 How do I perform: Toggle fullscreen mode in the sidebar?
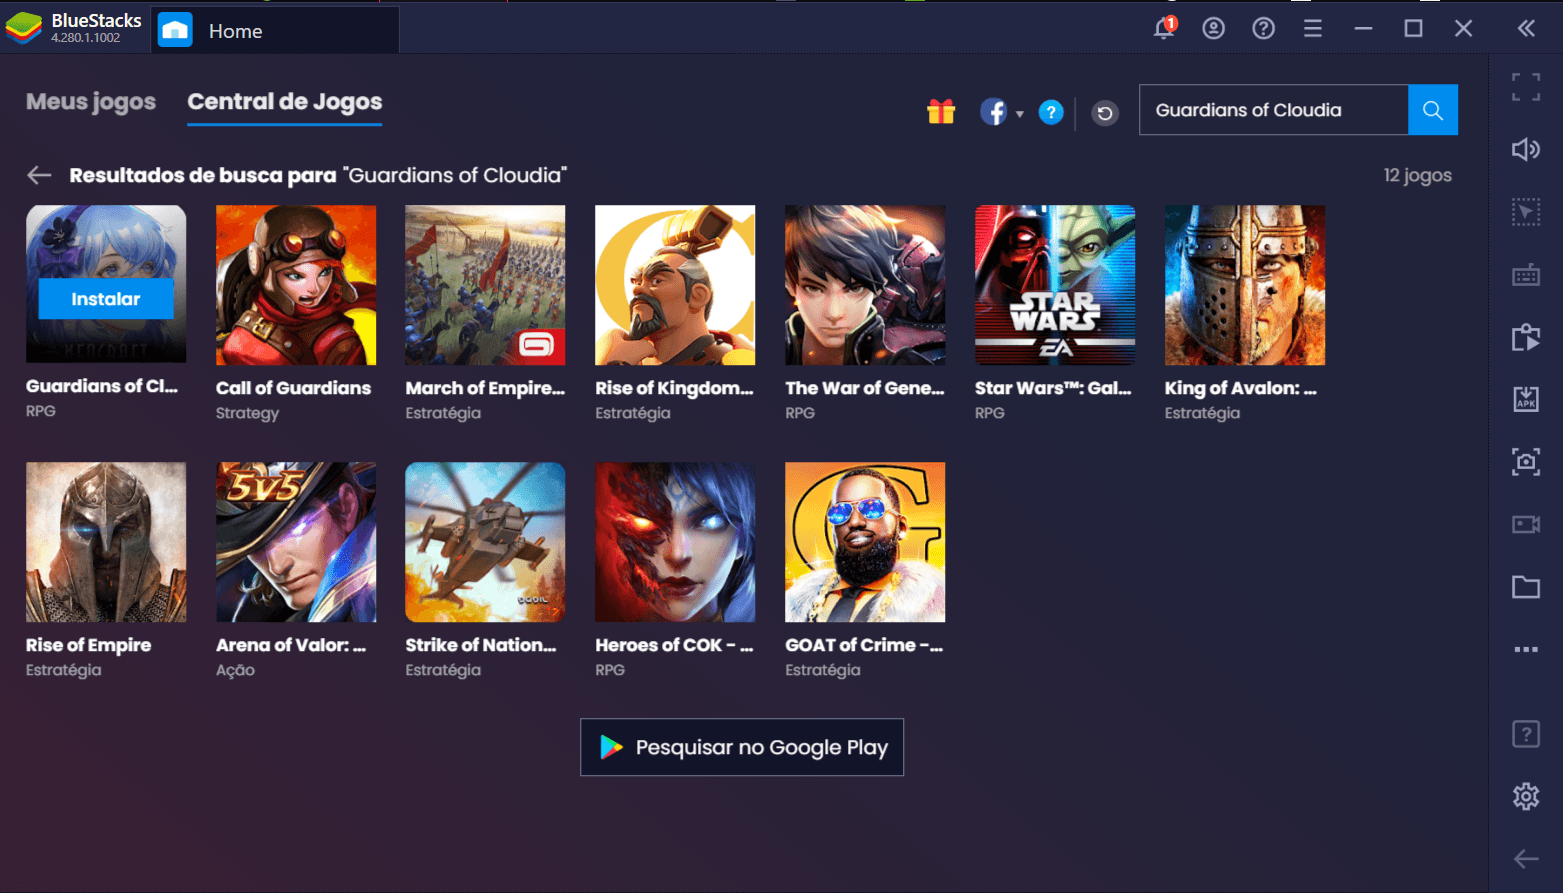tap(1526, 87)
